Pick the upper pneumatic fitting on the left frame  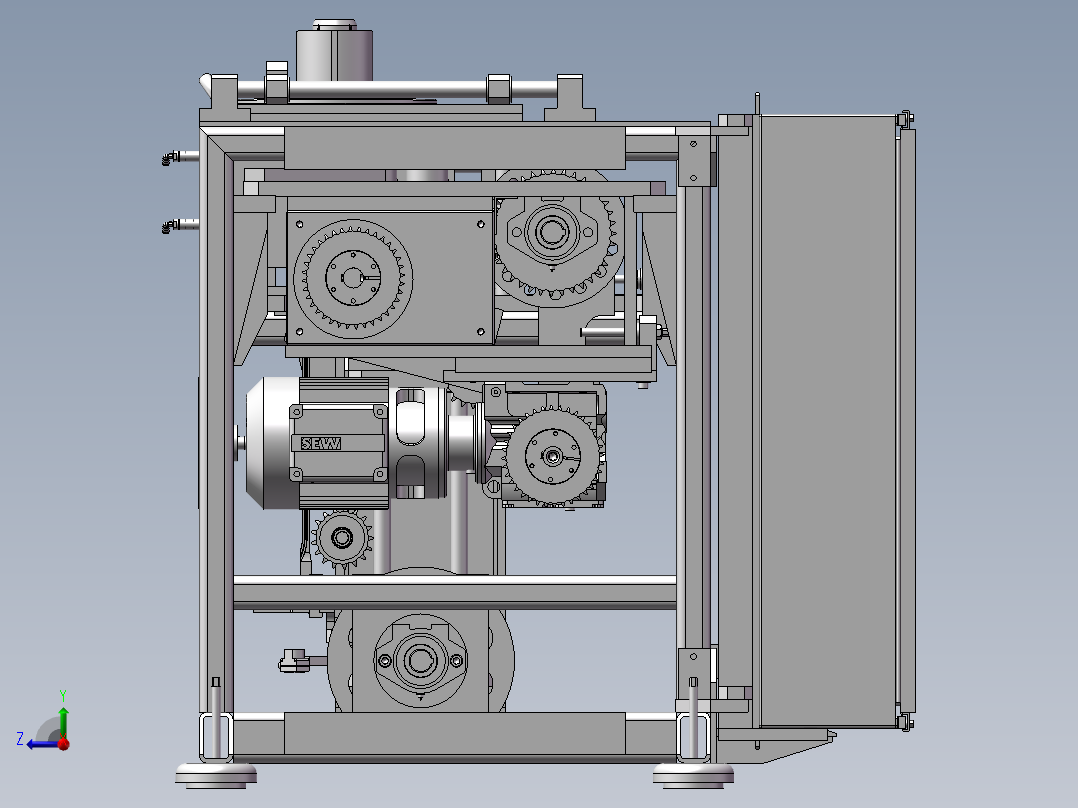pyautogui.click(x=177, y=156)
